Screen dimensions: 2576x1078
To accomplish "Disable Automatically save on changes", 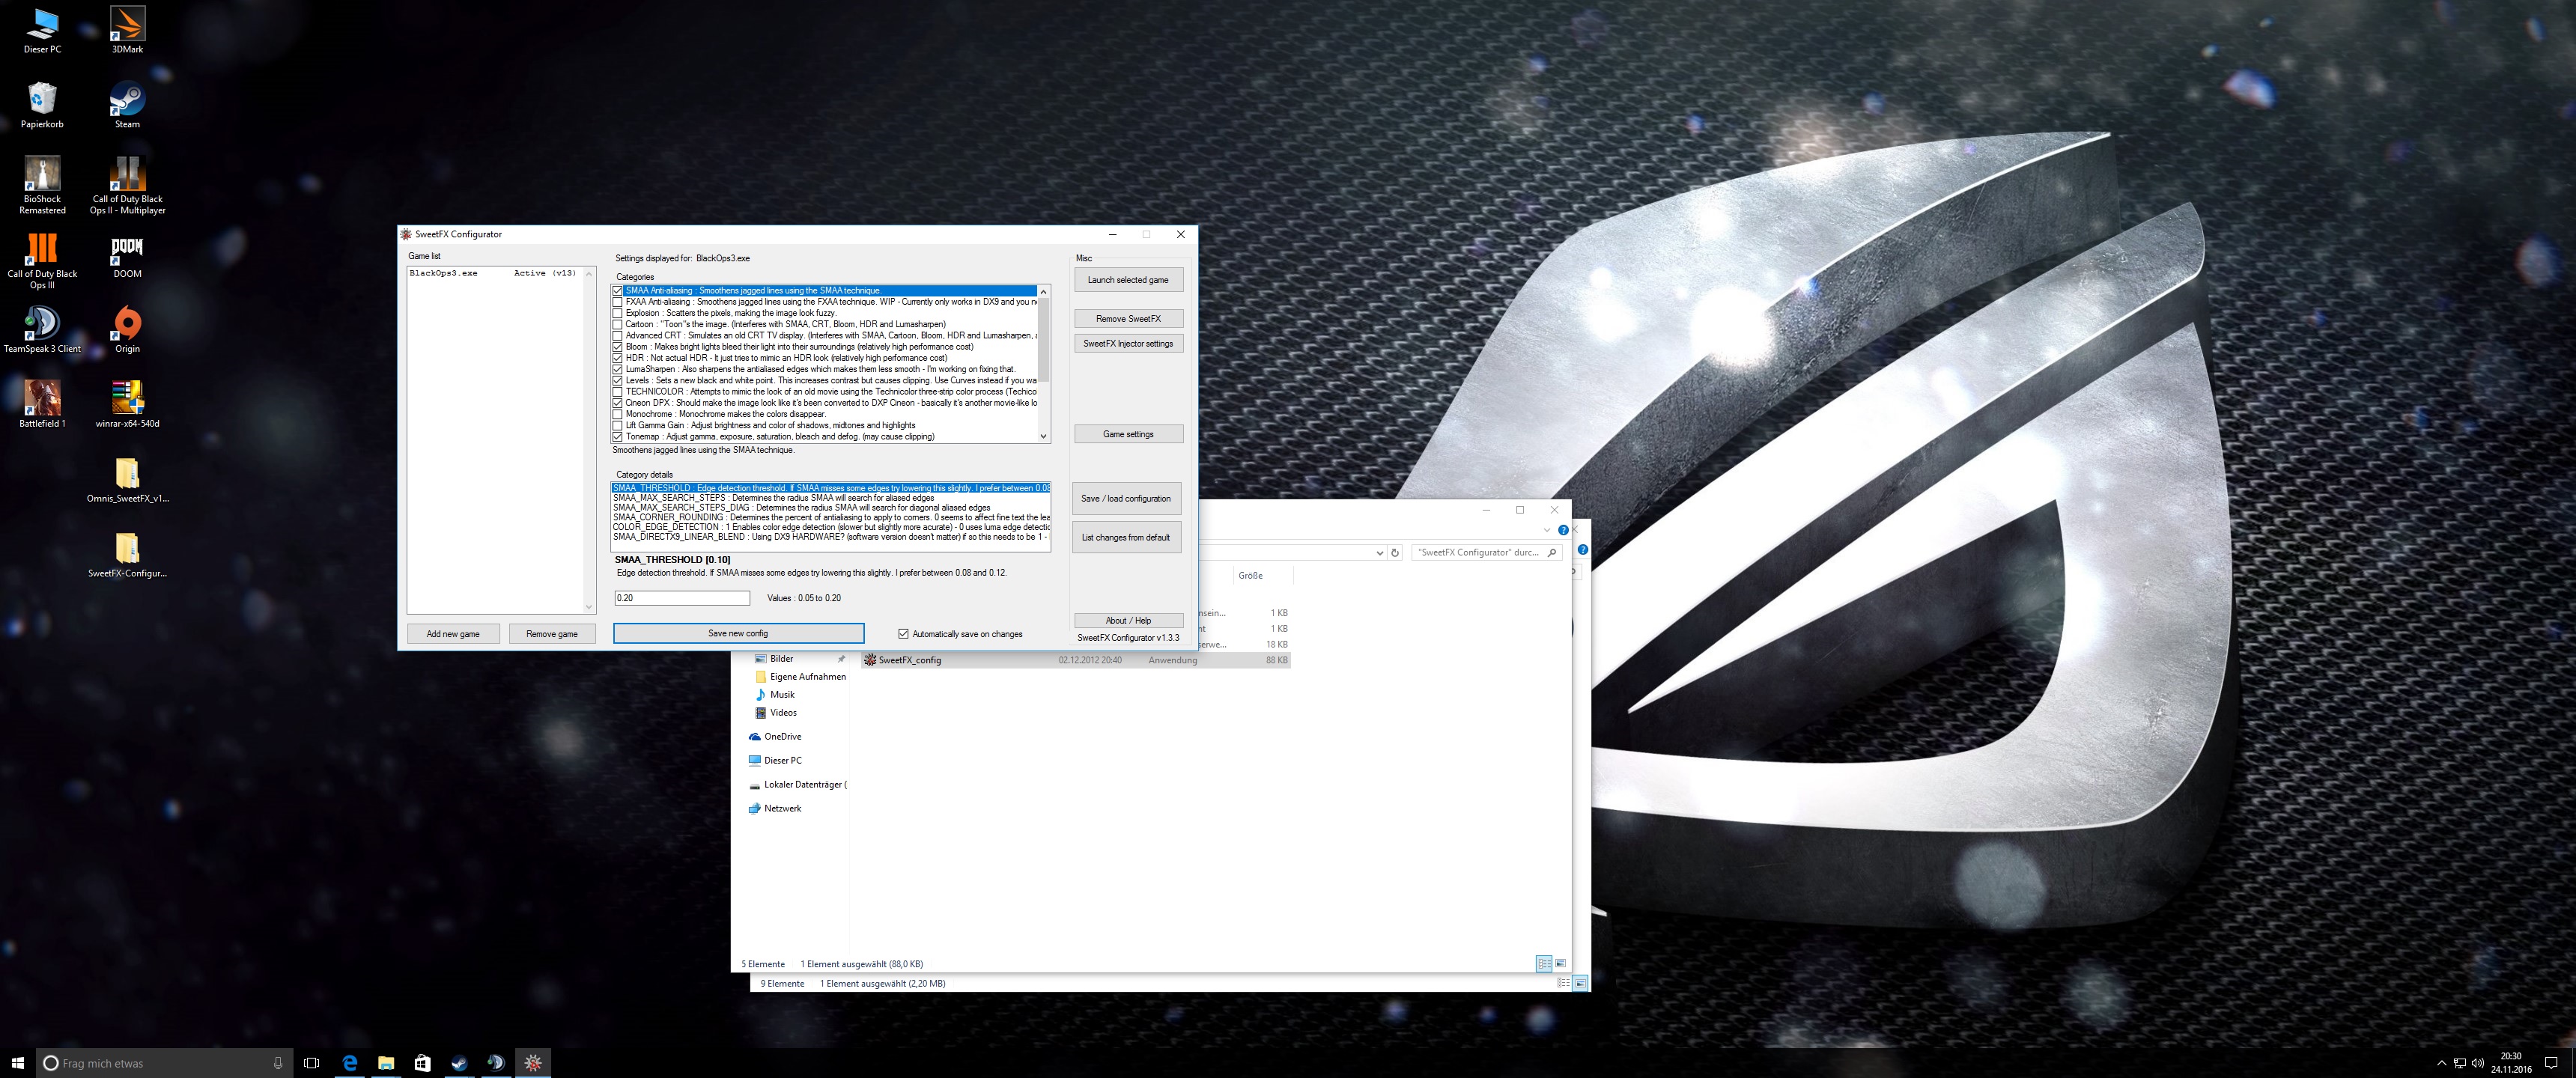I will point(903,634).
